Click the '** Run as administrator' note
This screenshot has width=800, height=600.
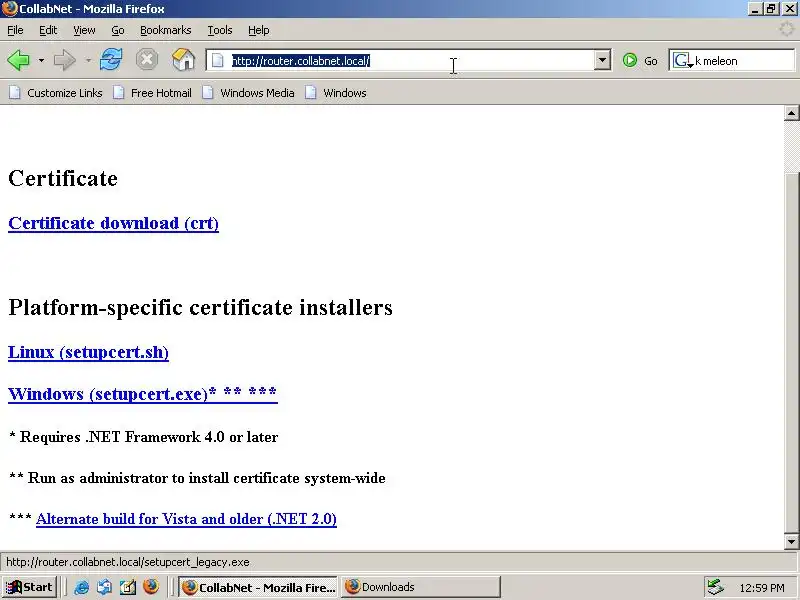tap(197, 478)
